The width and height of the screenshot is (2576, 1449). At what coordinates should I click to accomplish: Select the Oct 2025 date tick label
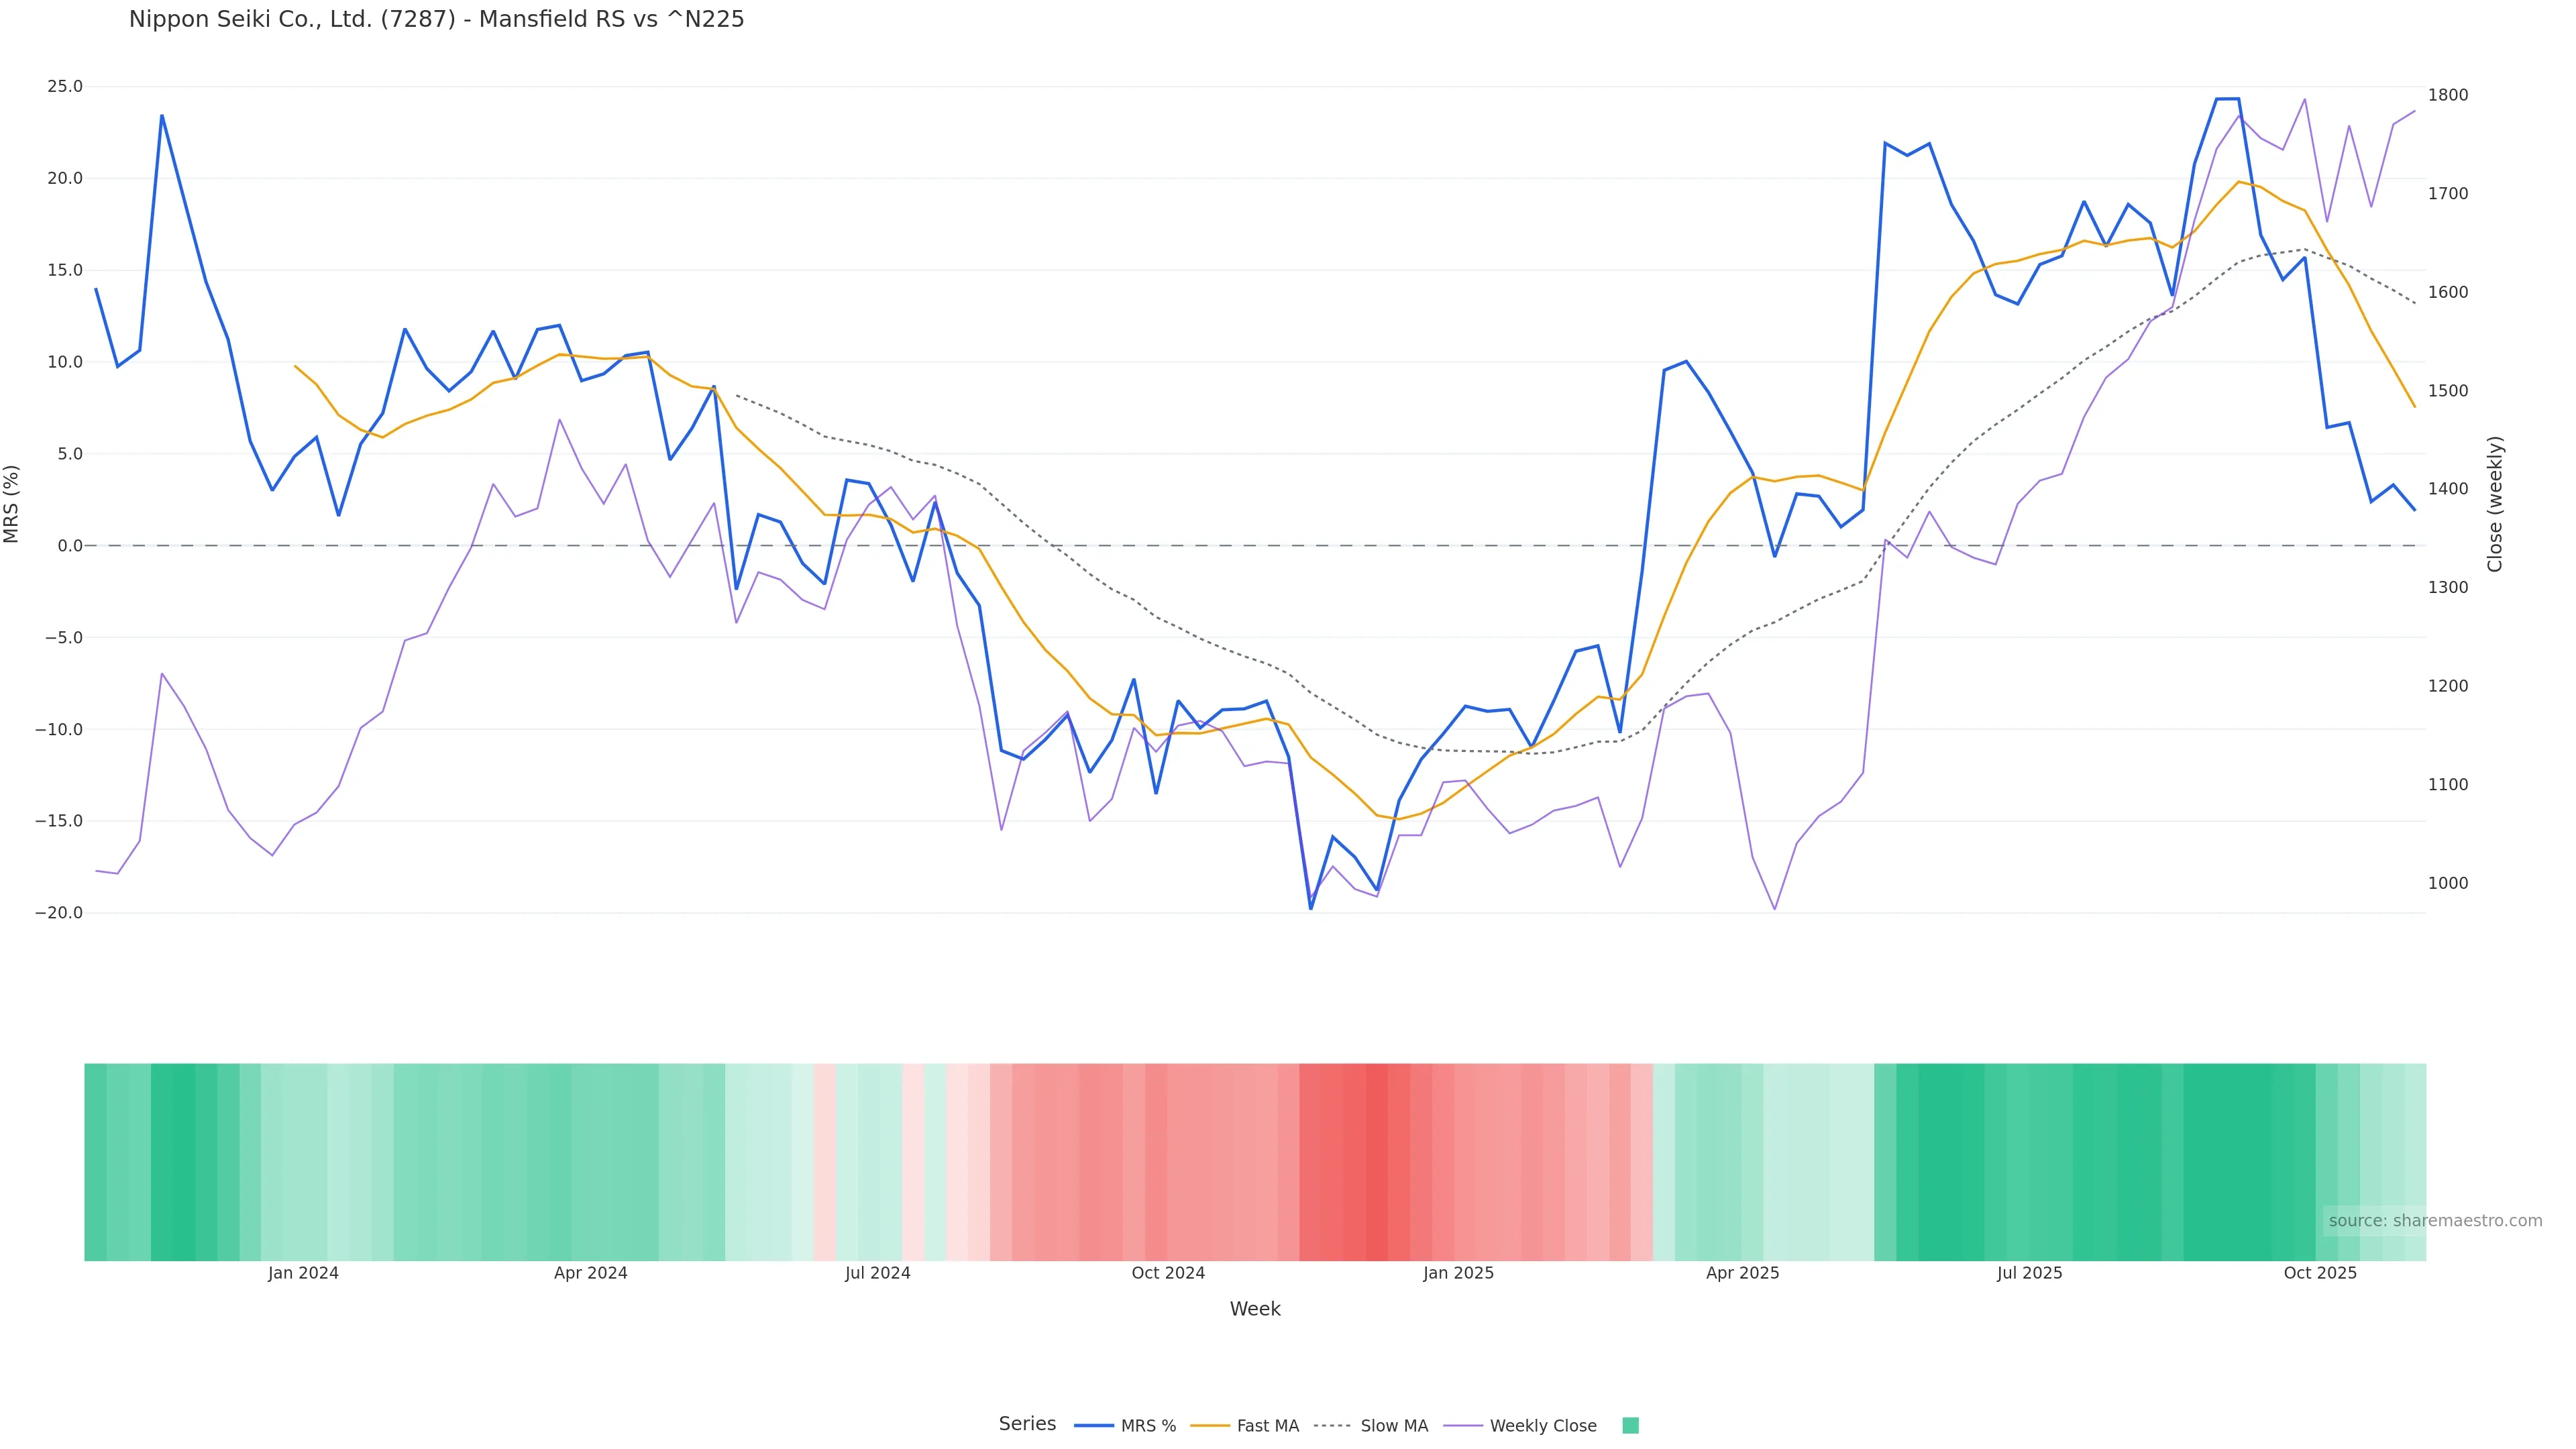pos(2320,1273)
